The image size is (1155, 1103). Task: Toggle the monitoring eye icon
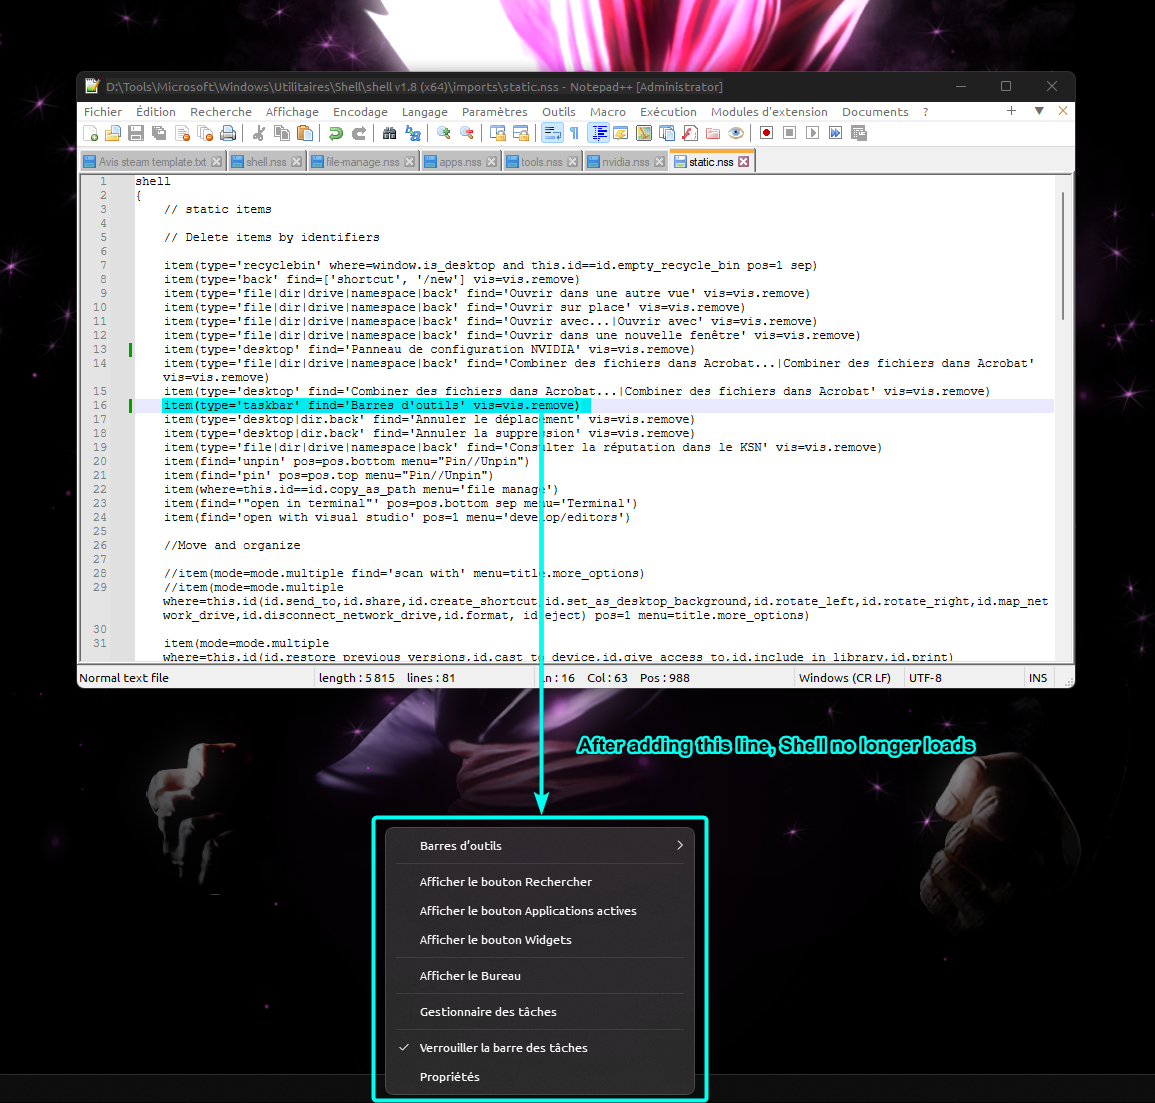tap(735, 133)
